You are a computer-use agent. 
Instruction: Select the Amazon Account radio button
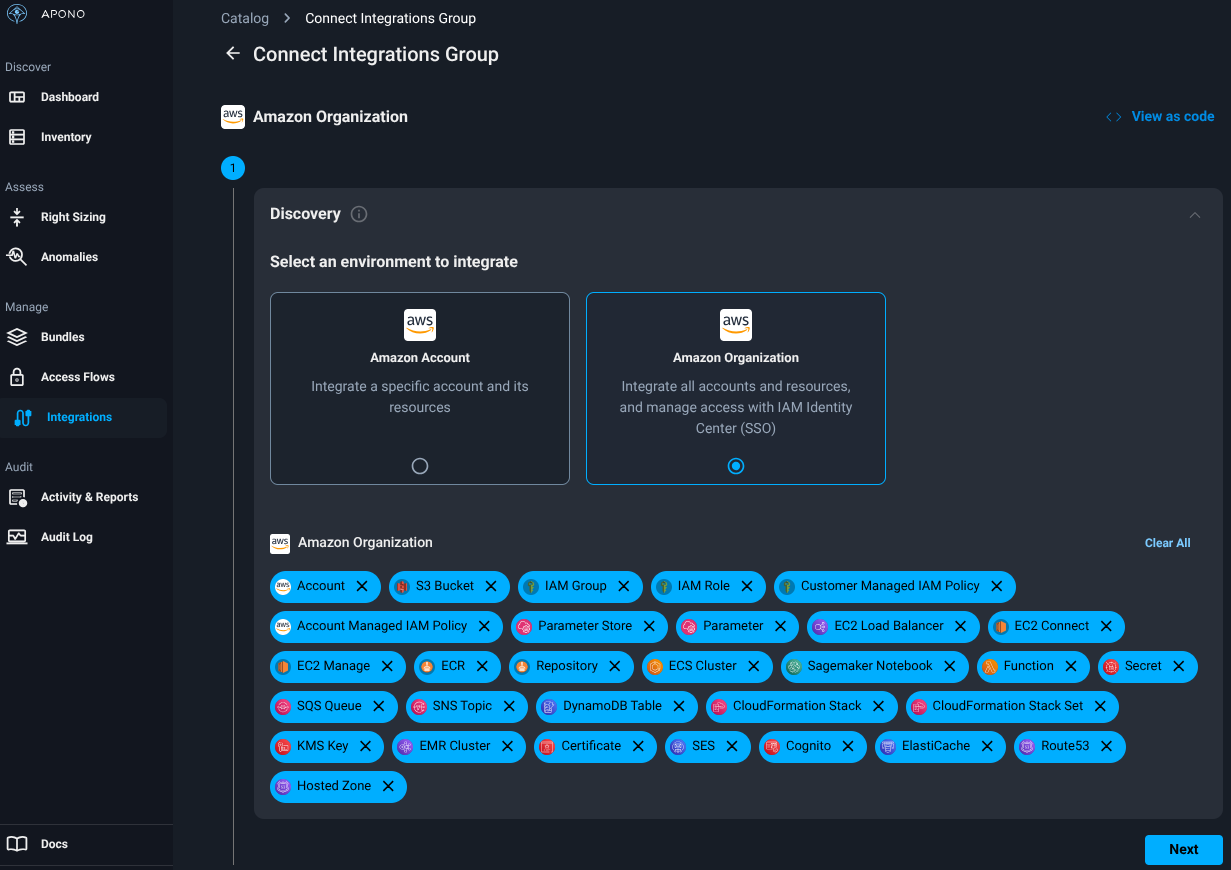point(419,465)
